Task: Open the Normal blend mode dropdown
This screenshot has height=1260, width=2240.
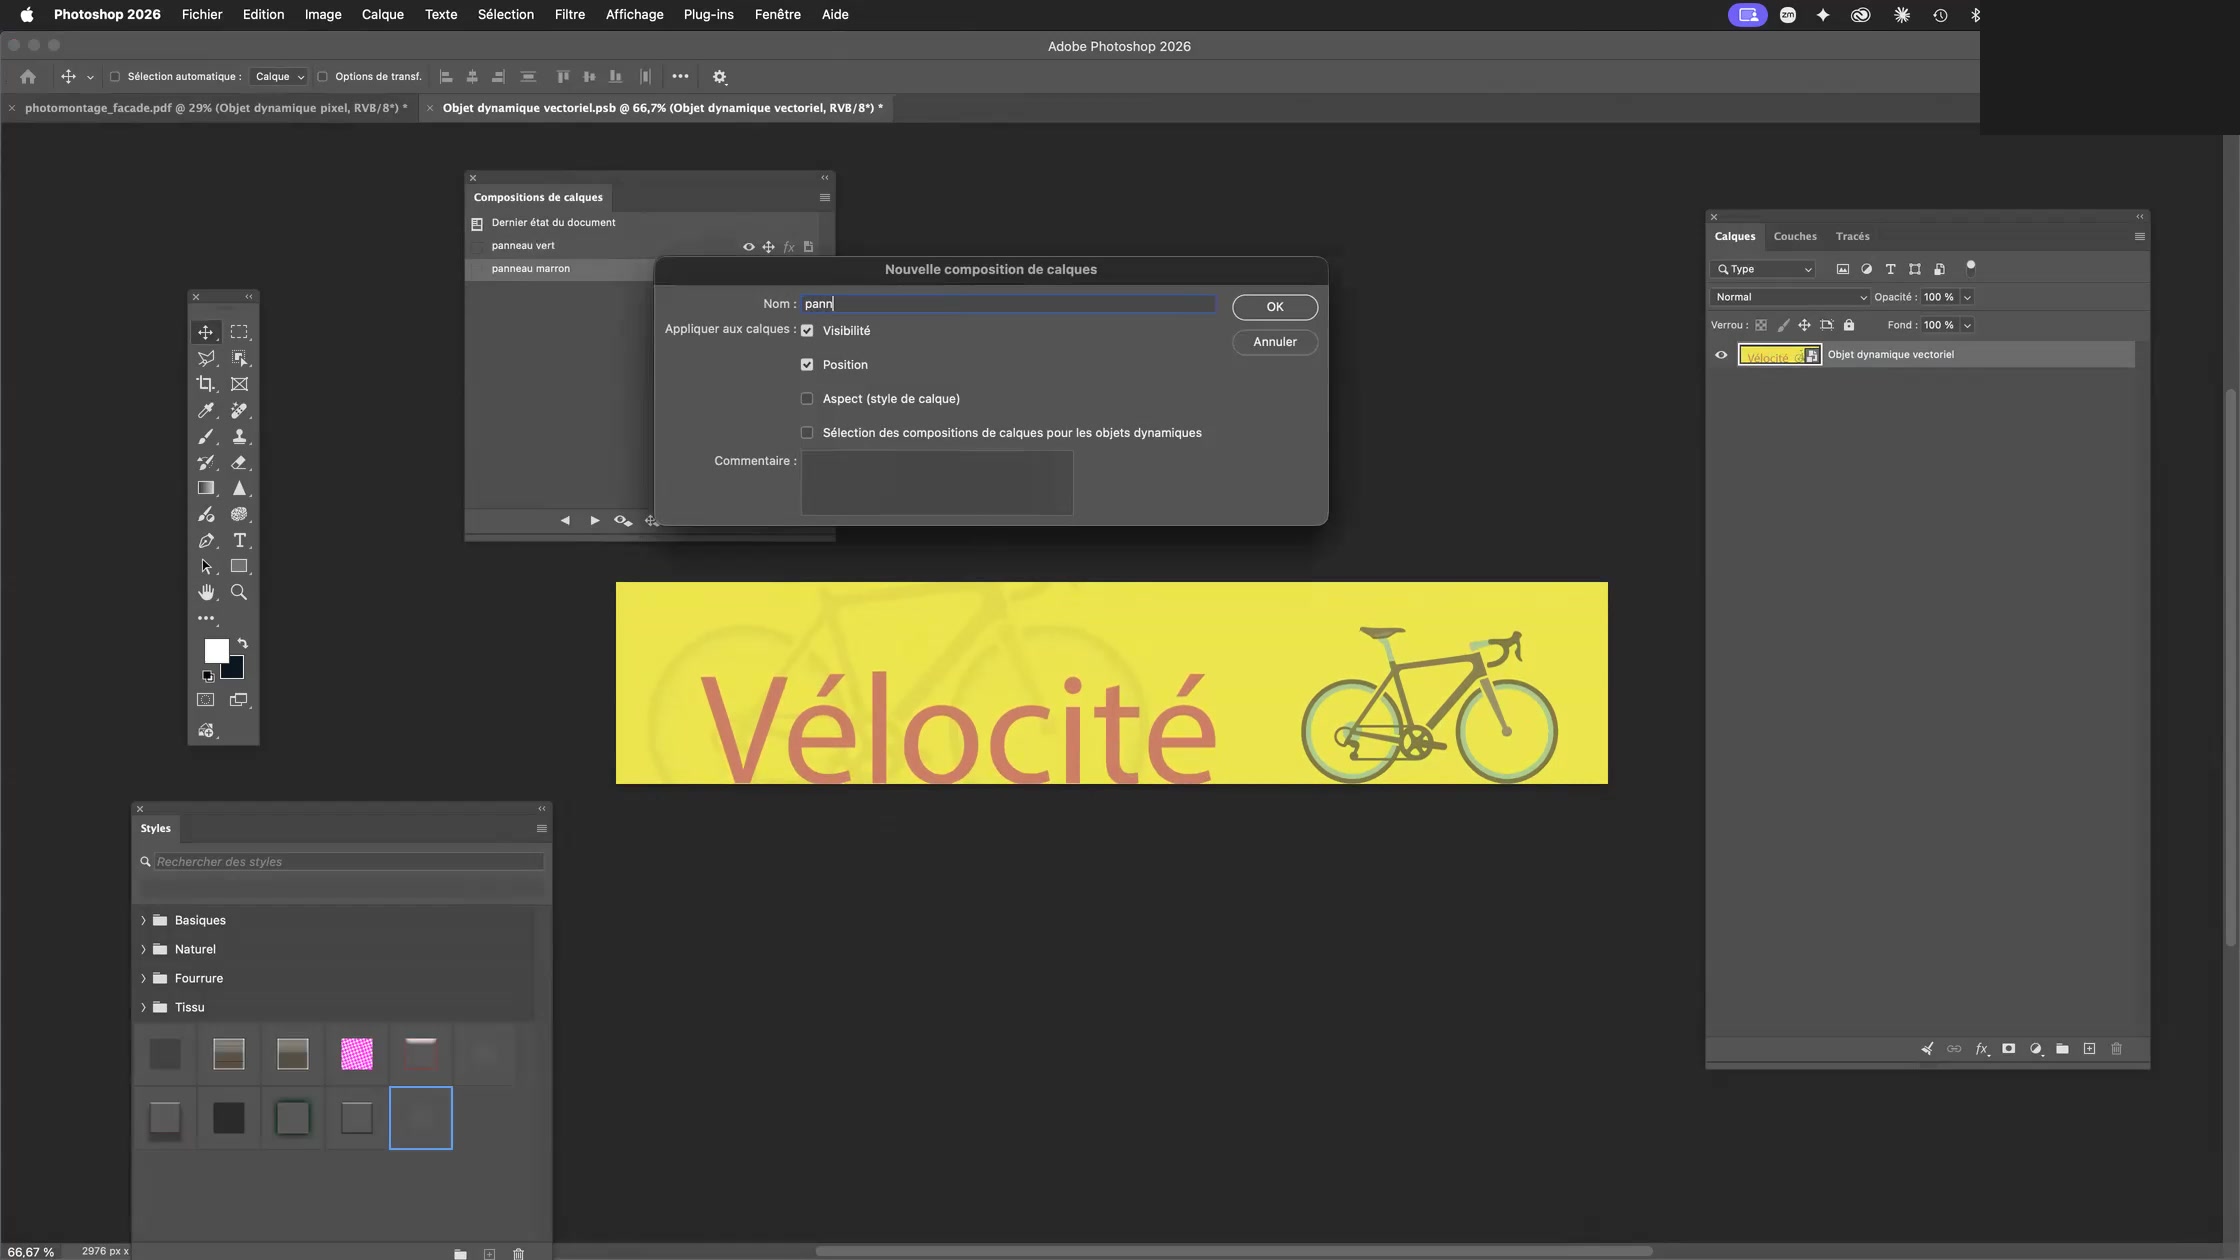Action: 1790,297
